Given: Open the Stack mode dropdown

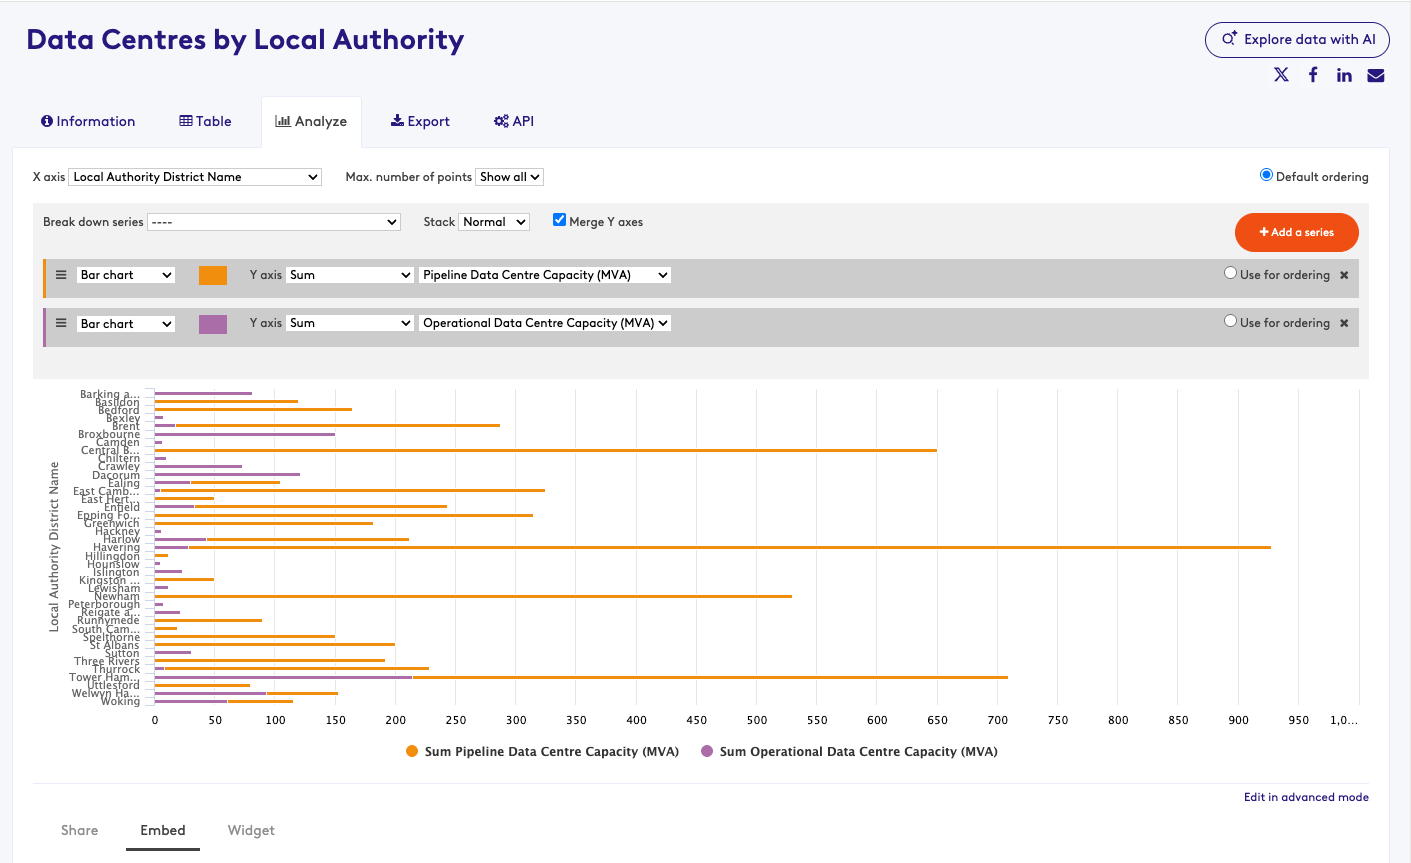Looking at the screenshot, I should point(494,222).
